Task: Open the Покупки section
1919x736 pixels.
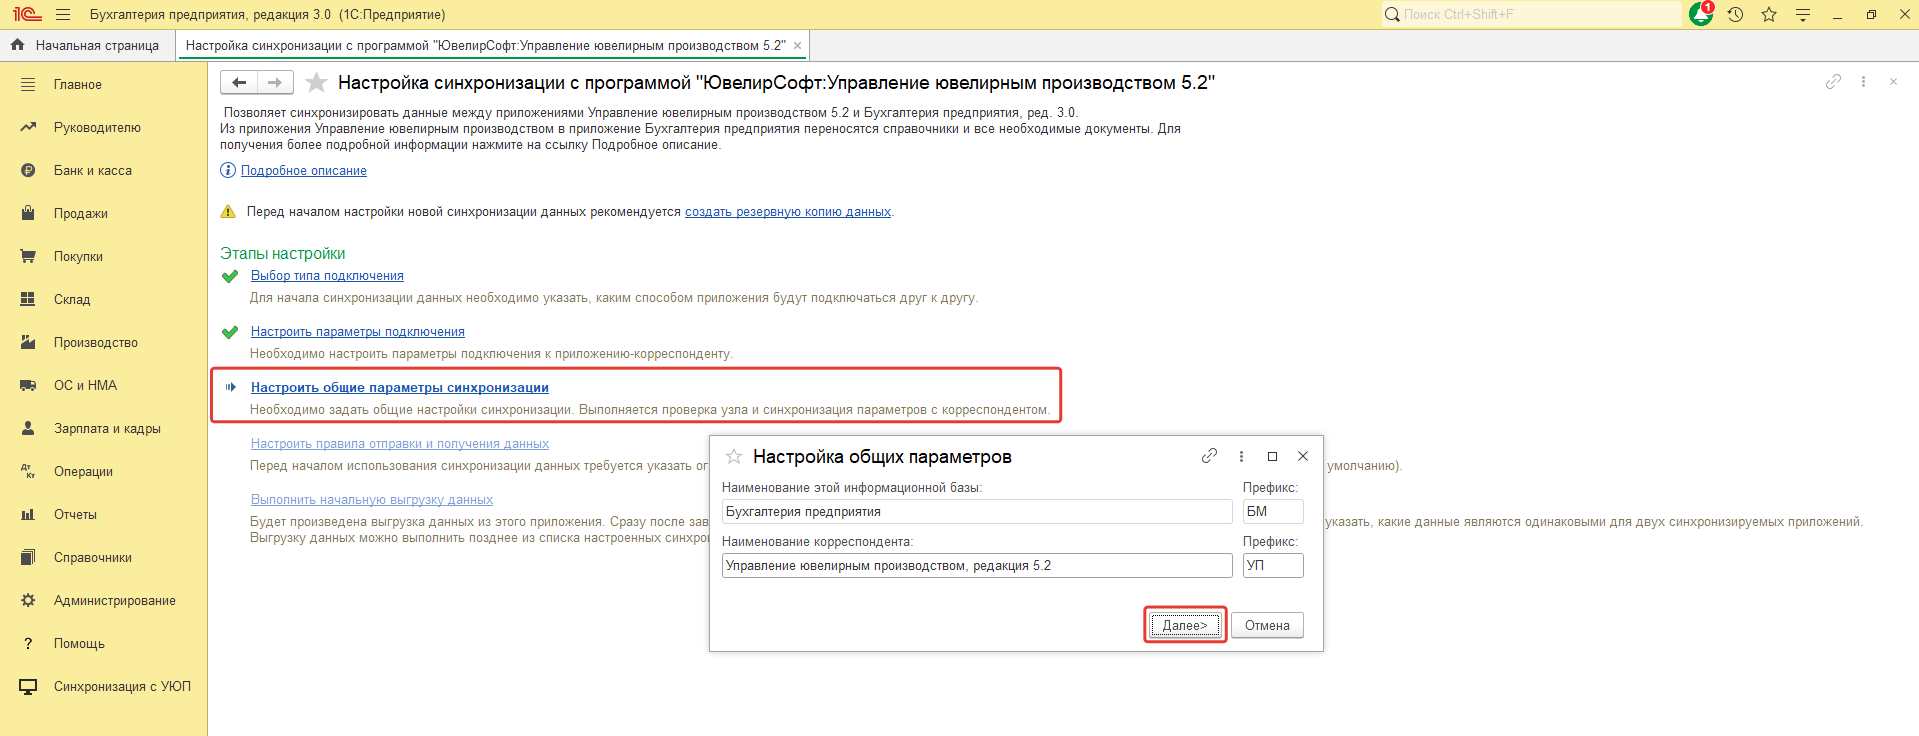Action: [78, 257]
